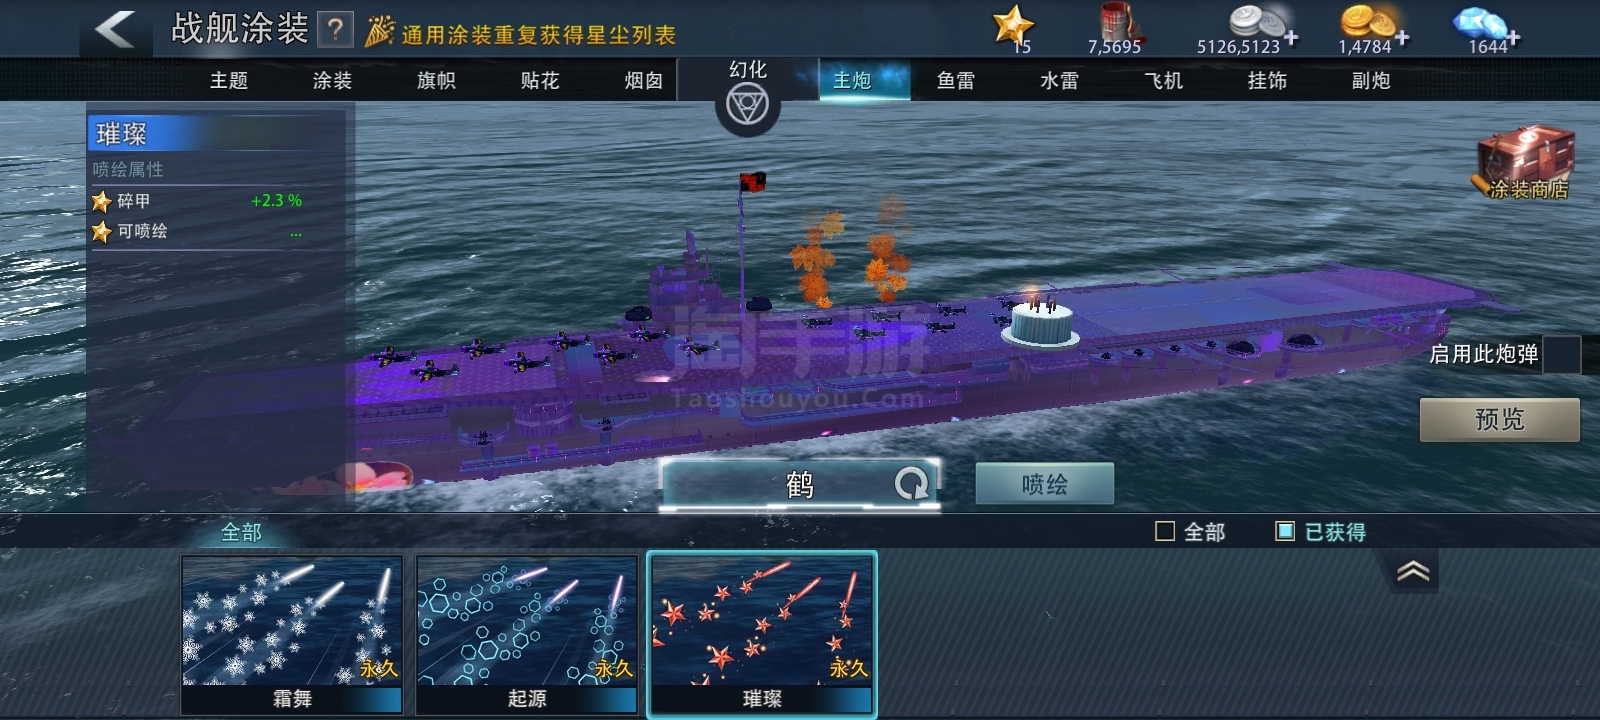Go back with the arrow icon
Image resolution: width=1600 pixels, height=720 pixels.
click(115, 29)
